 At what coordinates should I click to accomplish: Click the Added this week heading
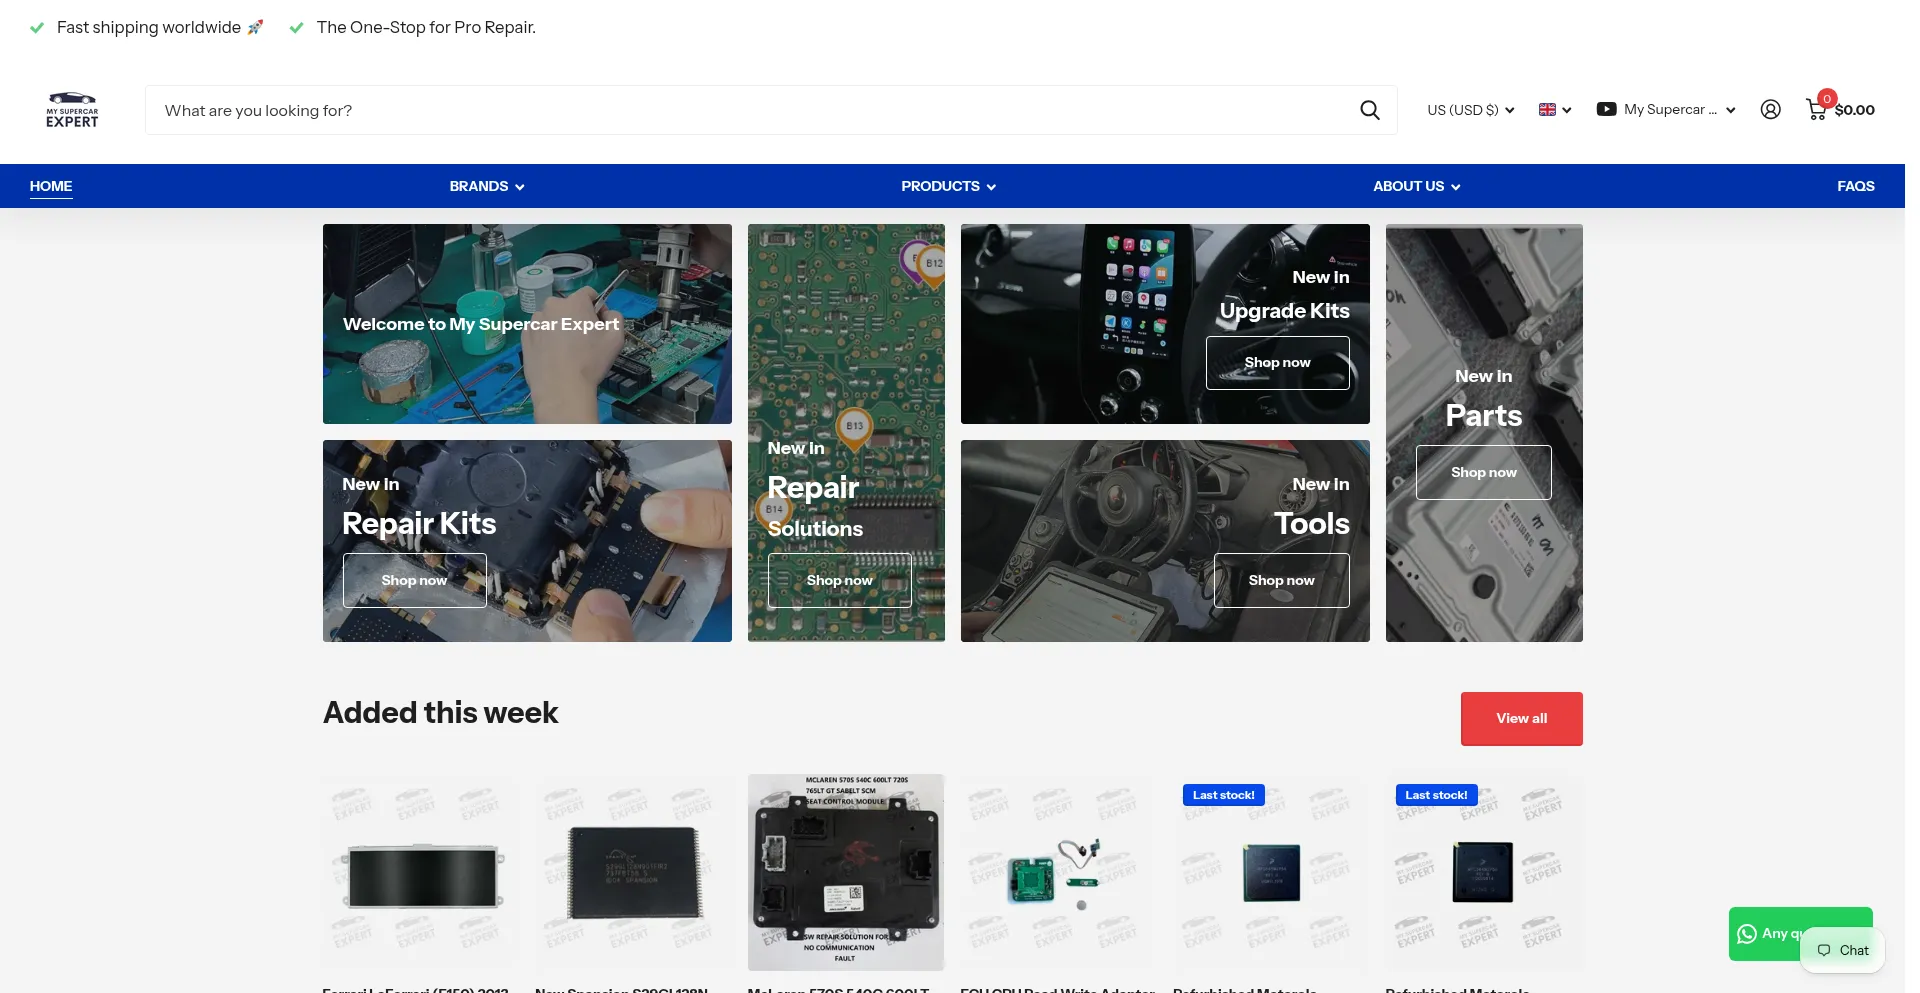tap(440, 713)
